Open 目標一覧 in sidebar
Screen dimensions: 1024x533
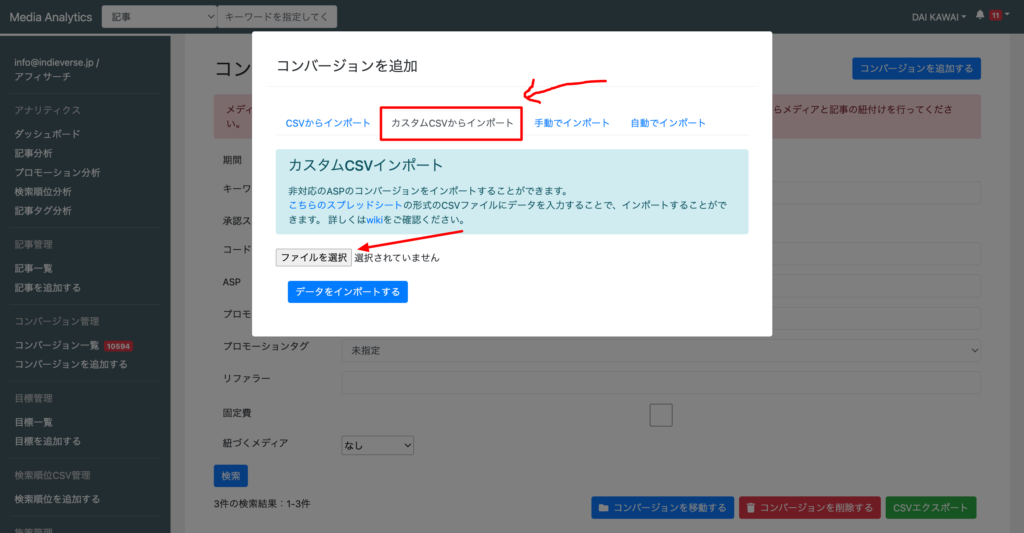coord(33,423)
